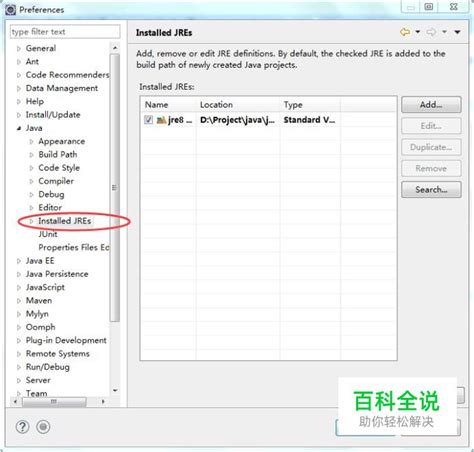Select Oomph in the tree

coord(40,327)
